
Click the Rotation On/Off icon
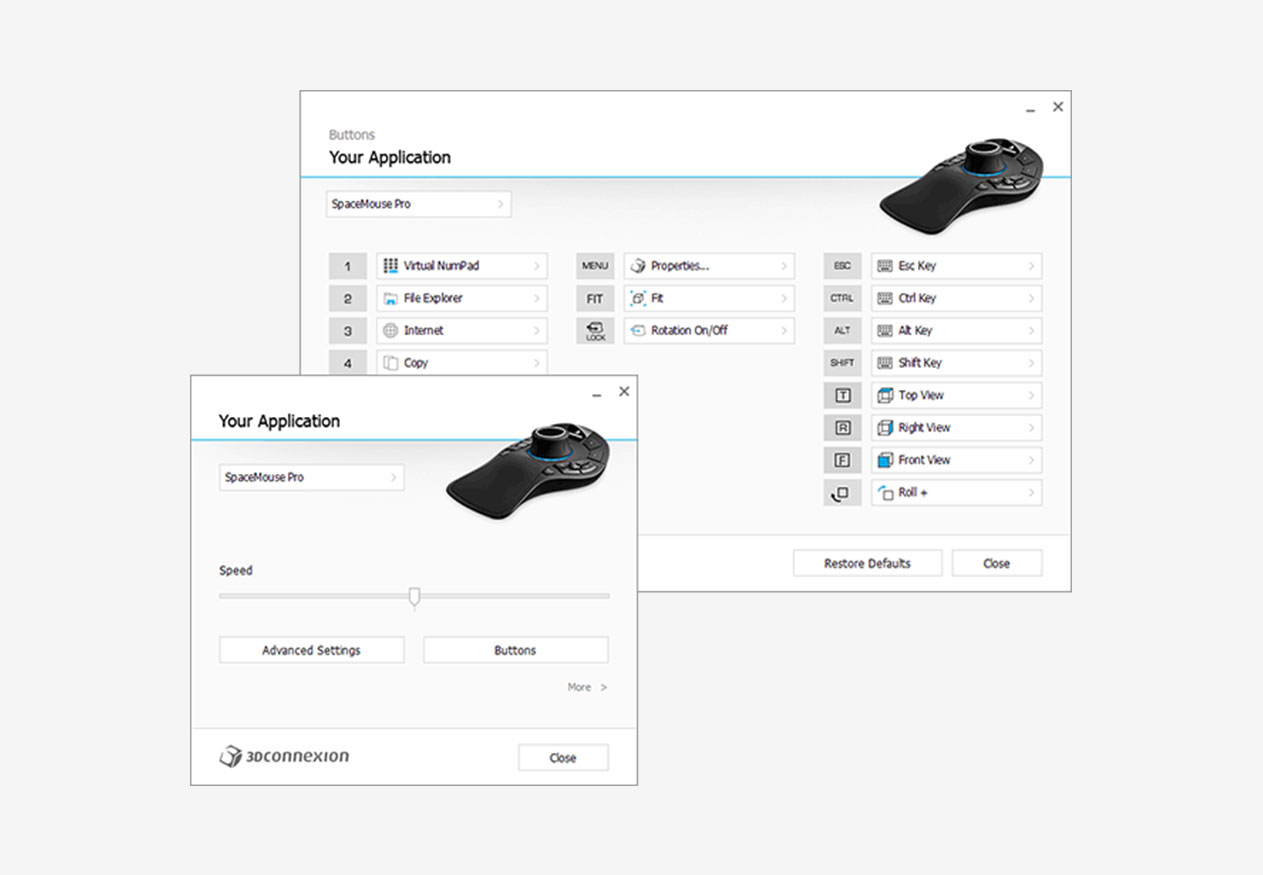click(638, 331)
